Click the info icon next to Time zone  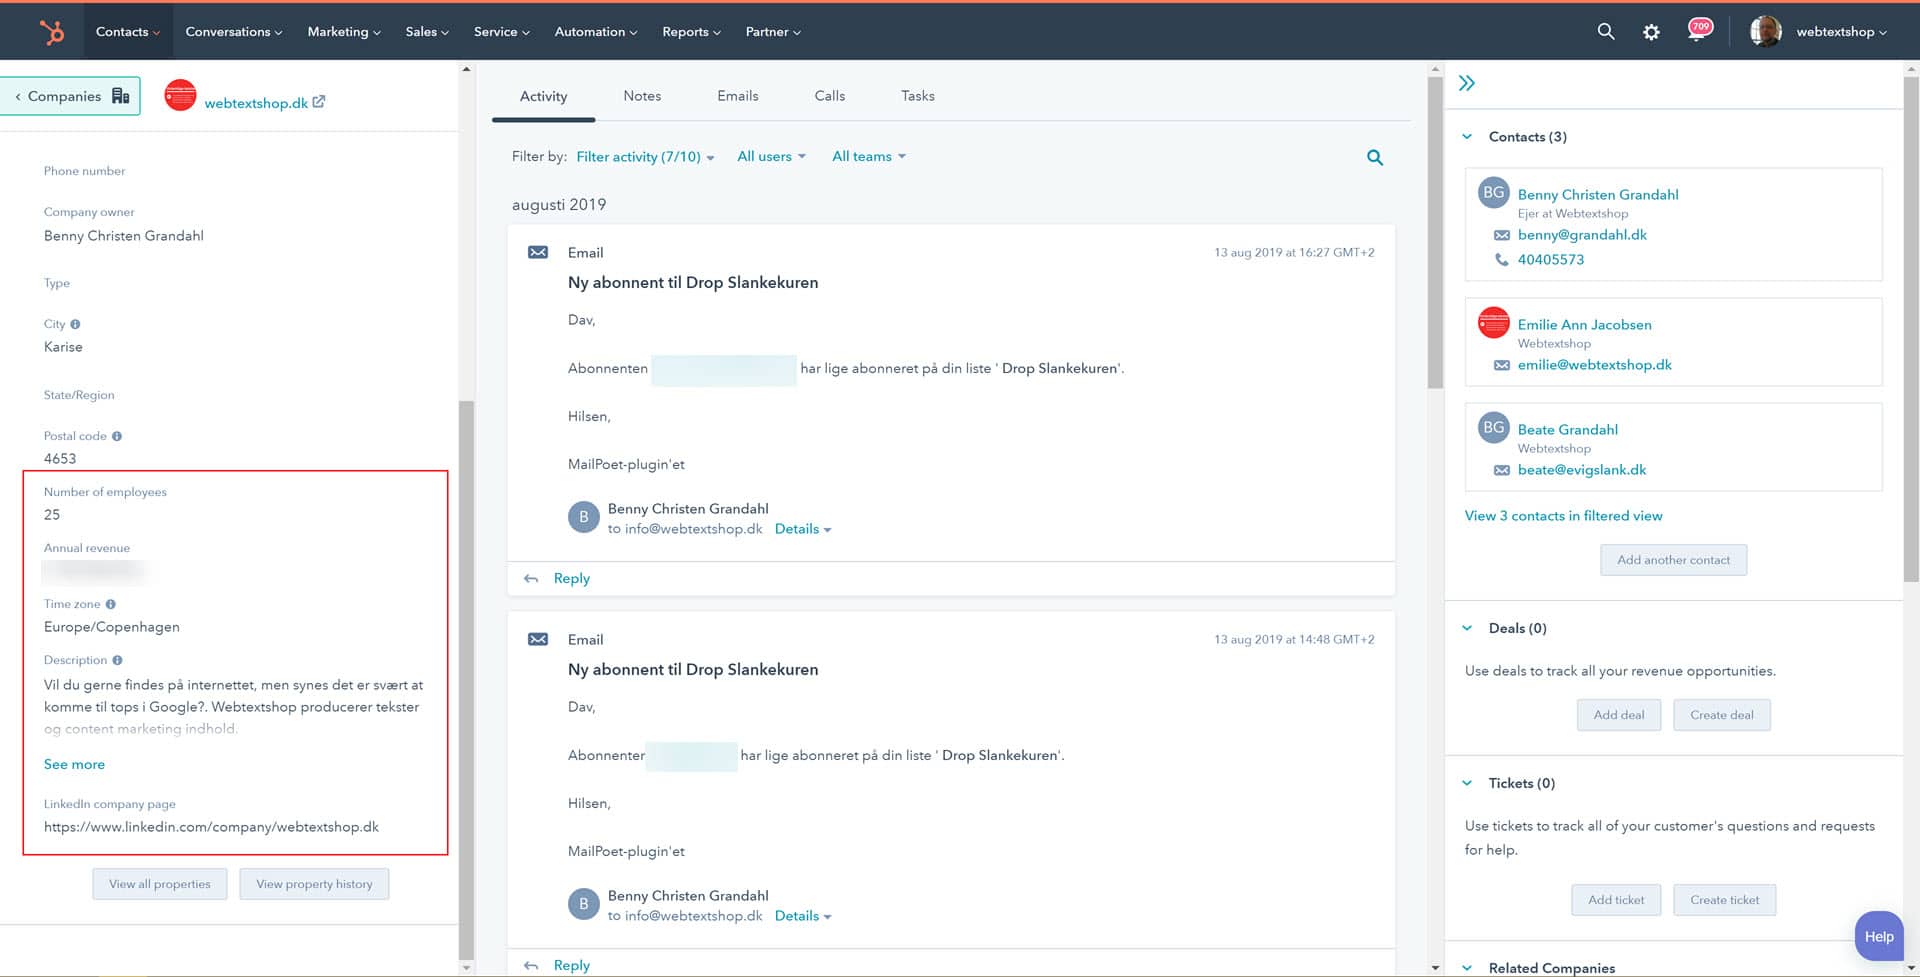pos(111,604)
